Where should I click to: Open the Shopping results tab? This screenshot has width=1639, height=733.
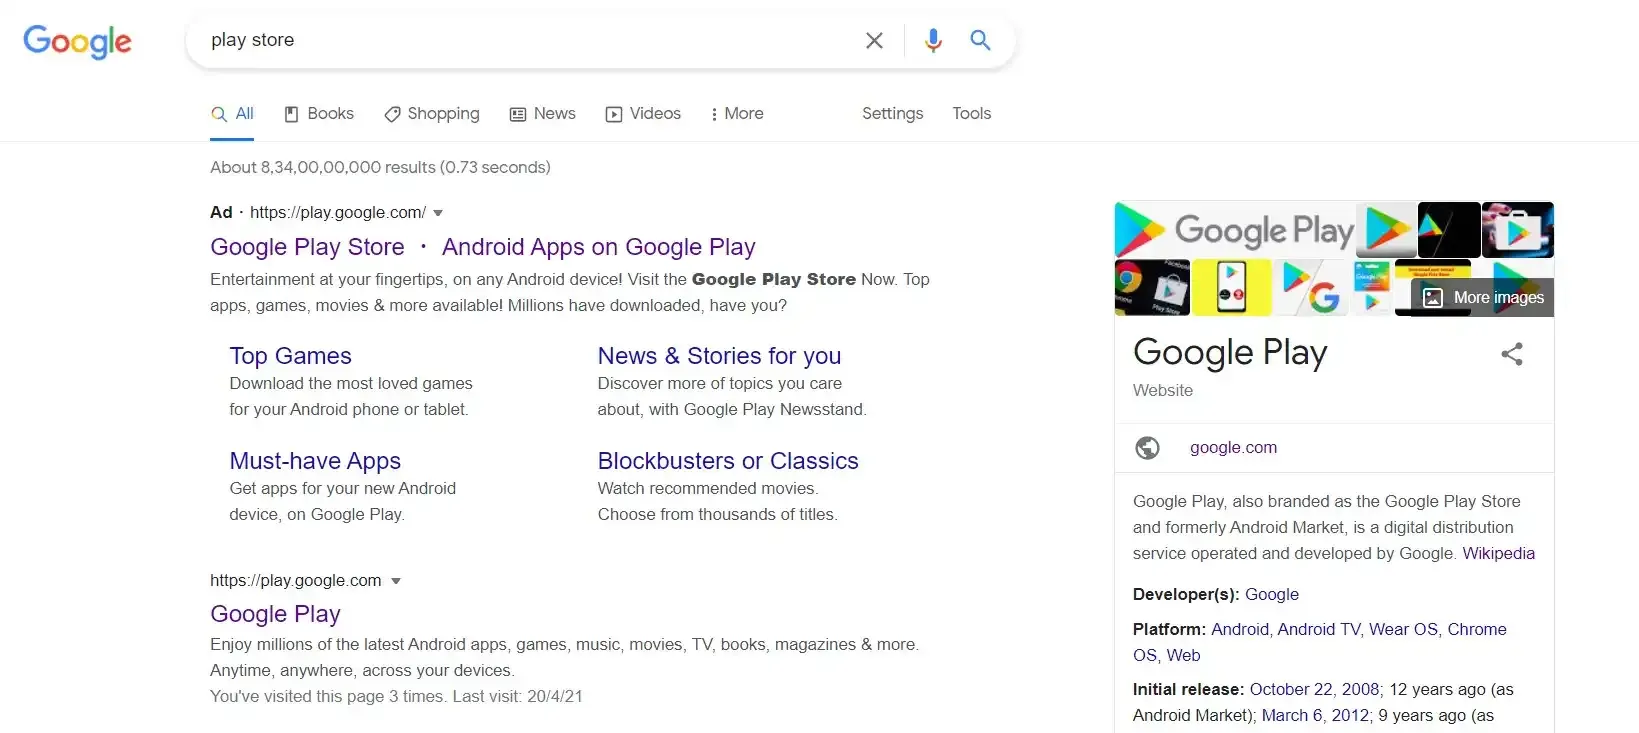coord(432,114)
